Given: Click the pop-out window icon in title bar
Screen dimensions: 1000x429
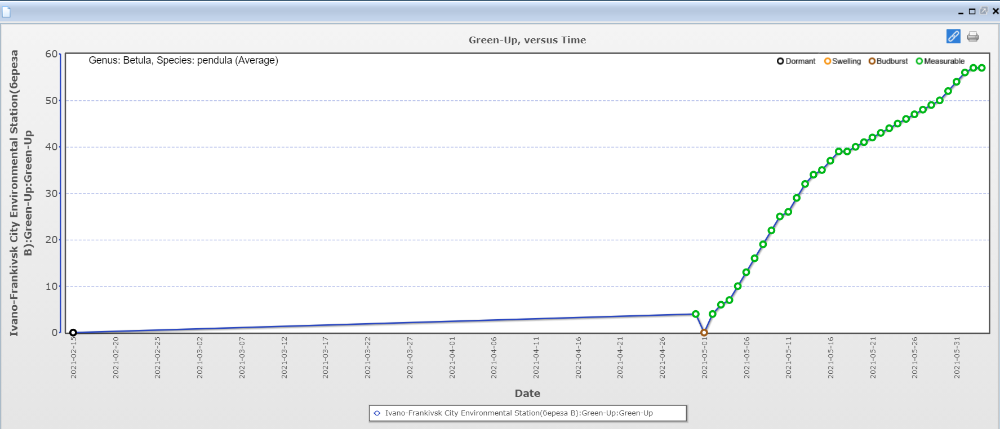Looking at the screenshot, I should (983, 9).
